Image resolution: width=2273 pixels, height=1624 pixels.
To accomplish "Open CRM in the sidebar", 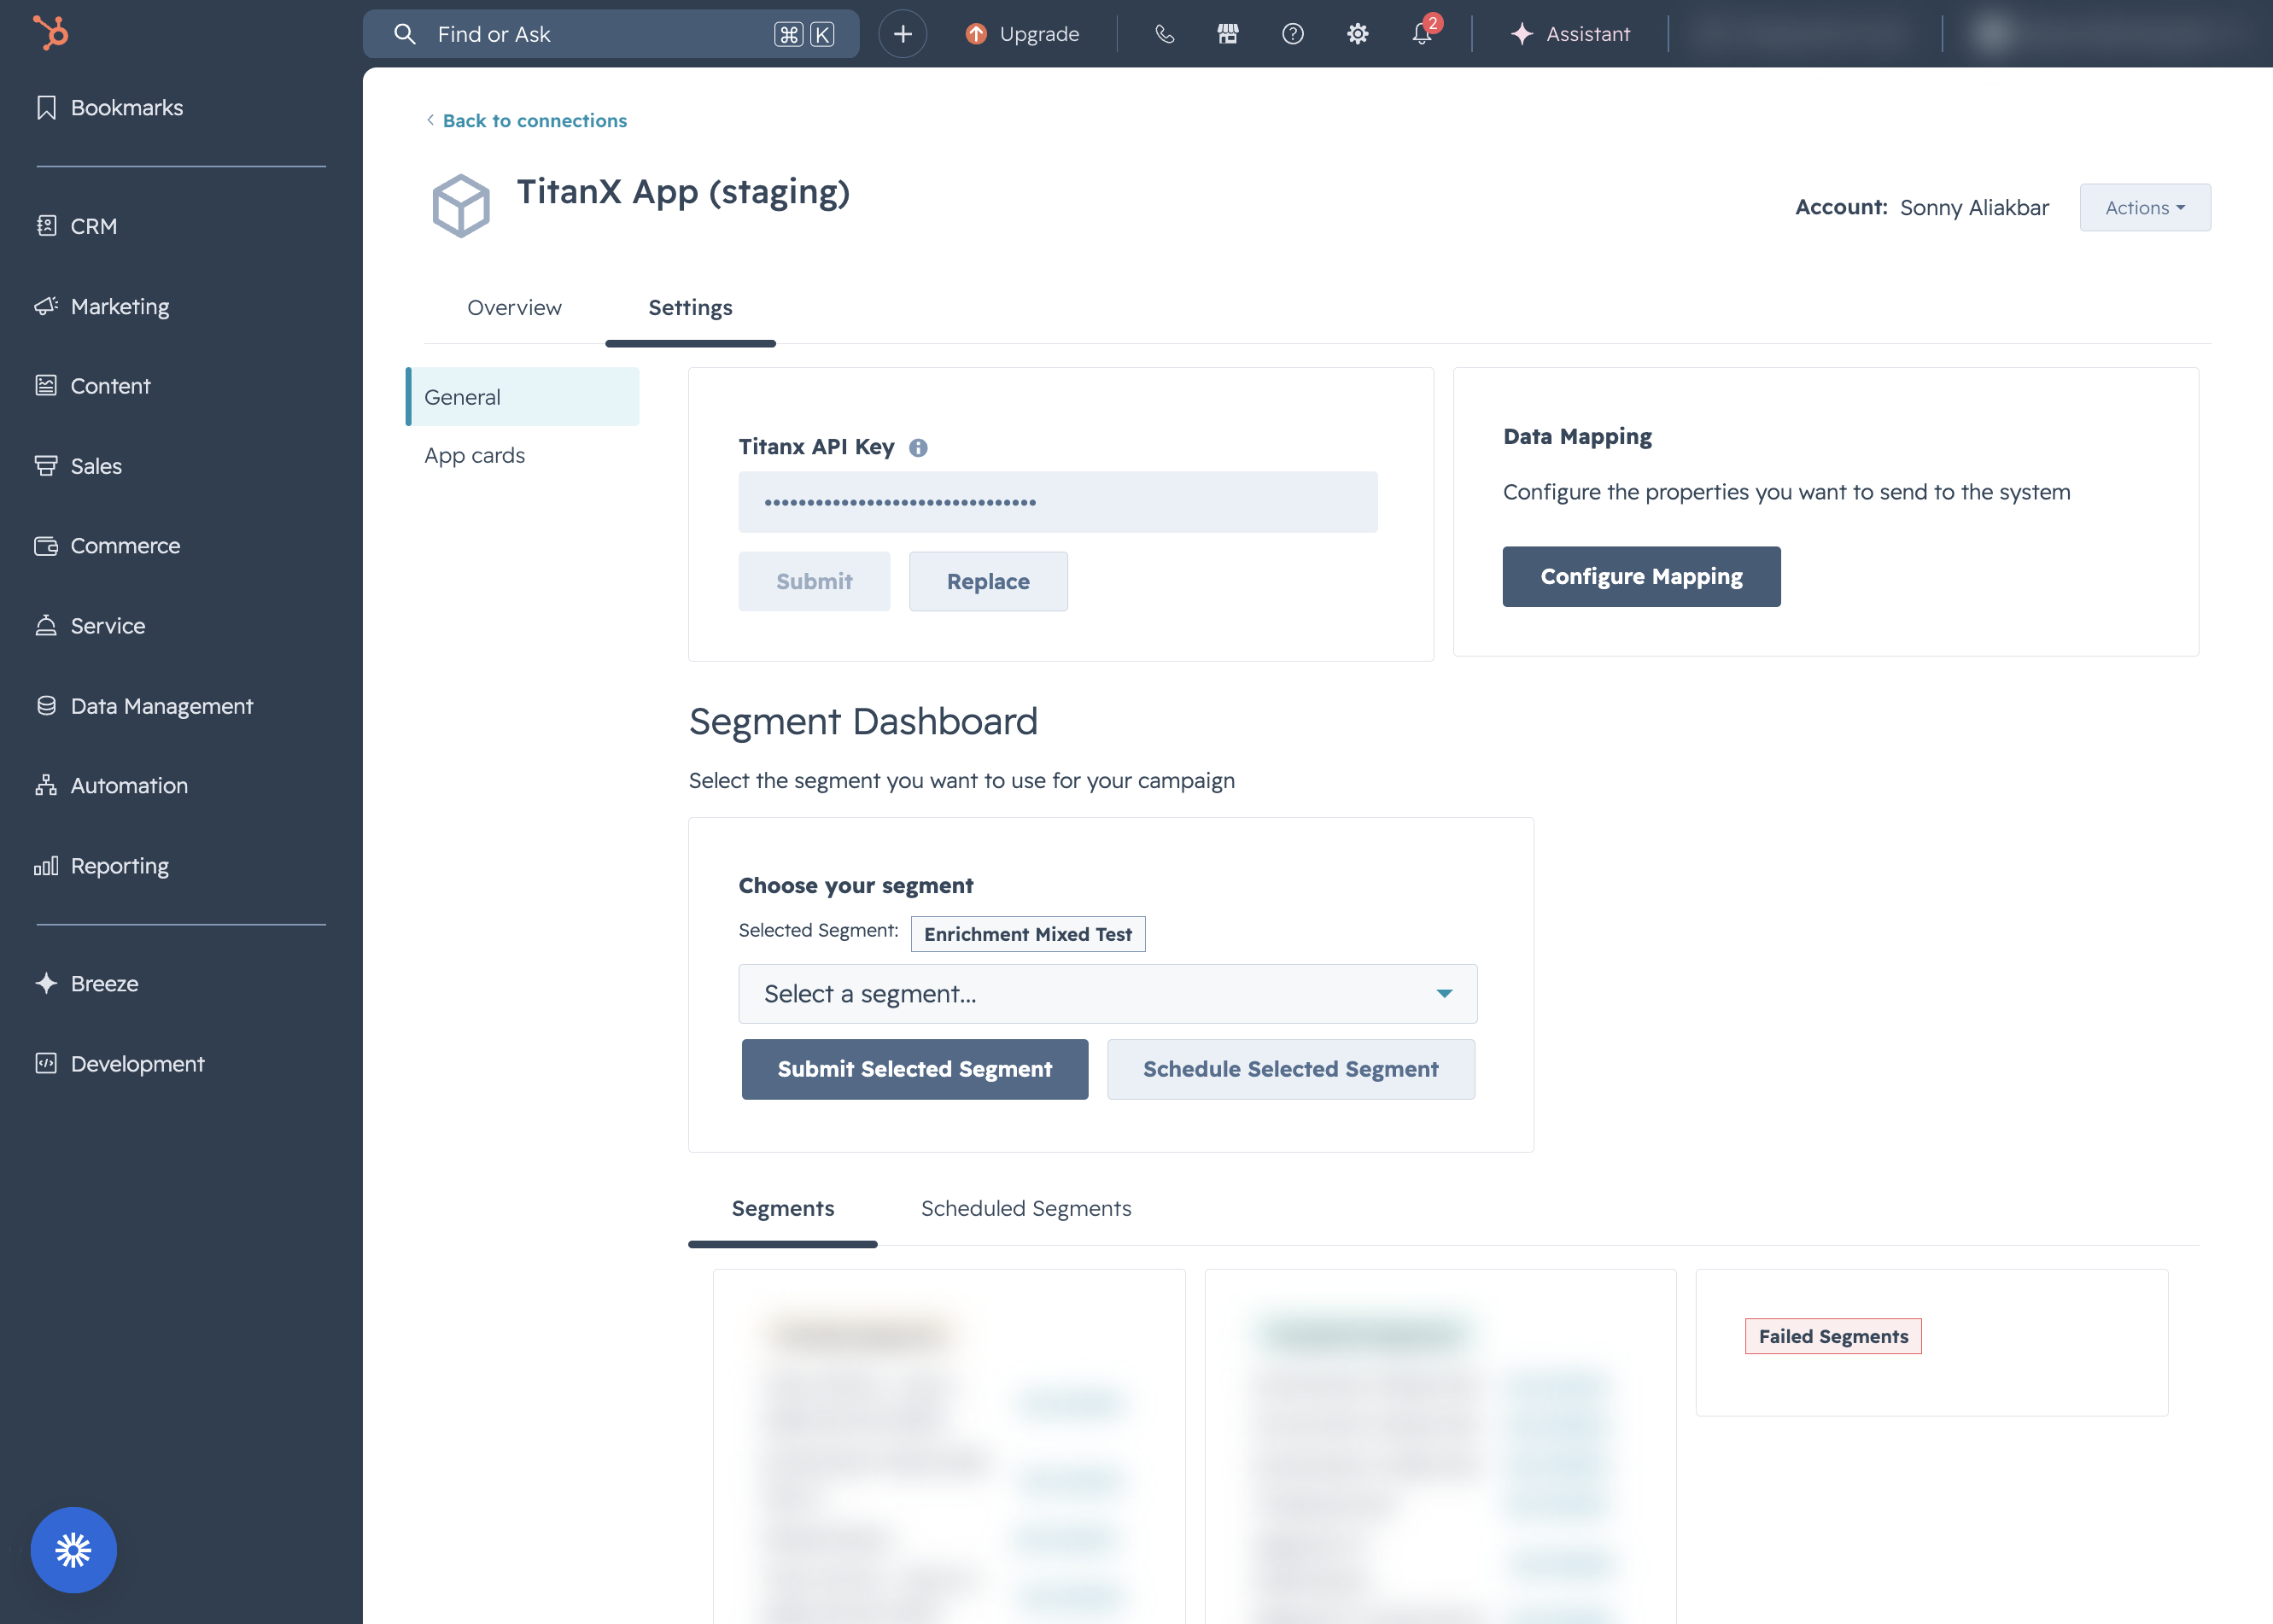I will 77,226.
